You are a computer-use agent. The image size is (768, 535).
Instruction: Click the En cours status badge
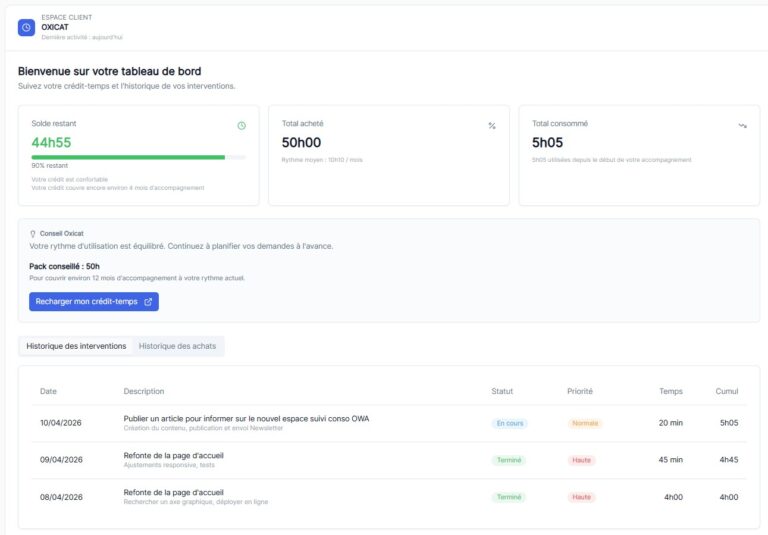click(509, 423)
